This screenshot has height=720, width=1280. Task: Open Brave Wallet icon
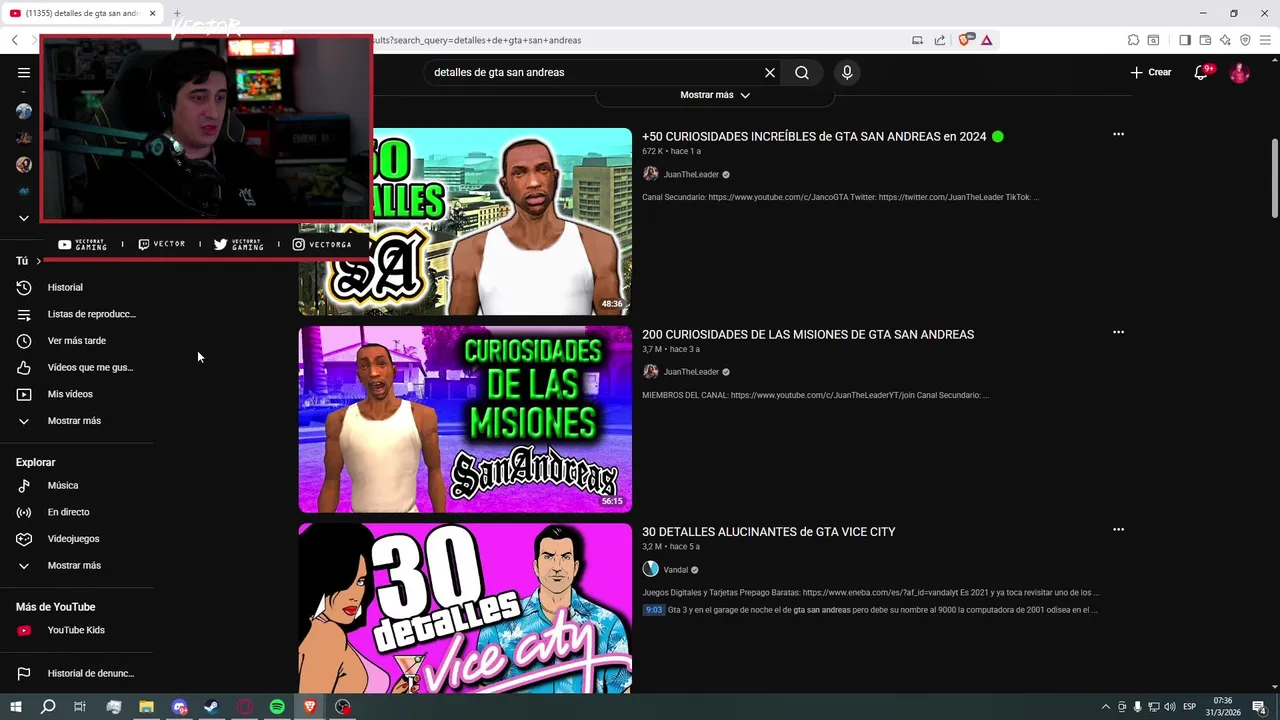point(1205,40)
